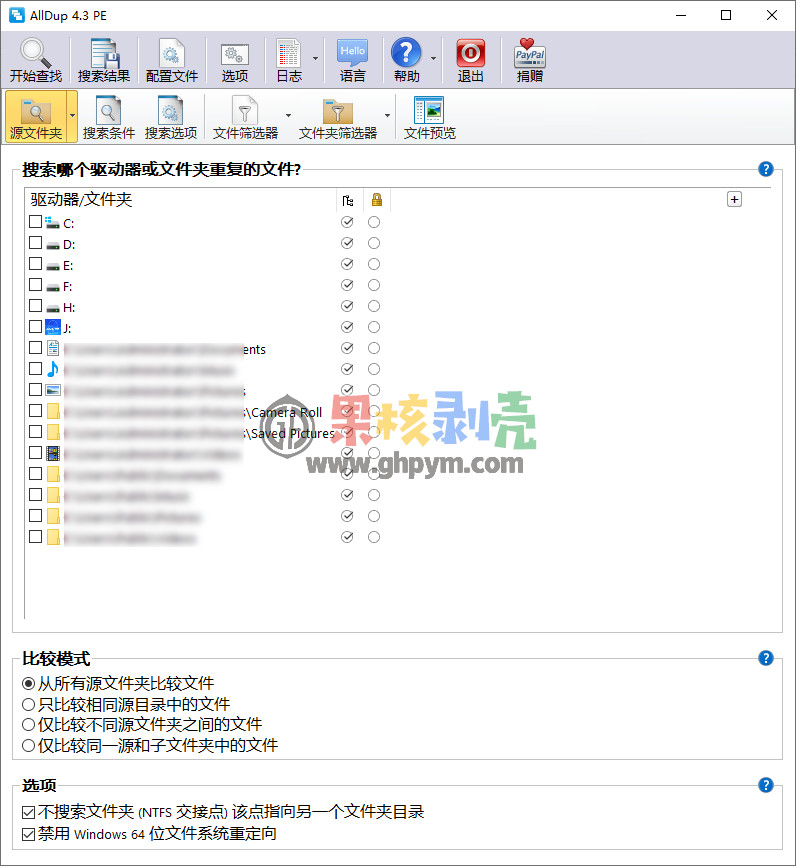Open the 文件筛选器 tab
Viewport: 796px width, 866px height.
click(x=245, y=117)
